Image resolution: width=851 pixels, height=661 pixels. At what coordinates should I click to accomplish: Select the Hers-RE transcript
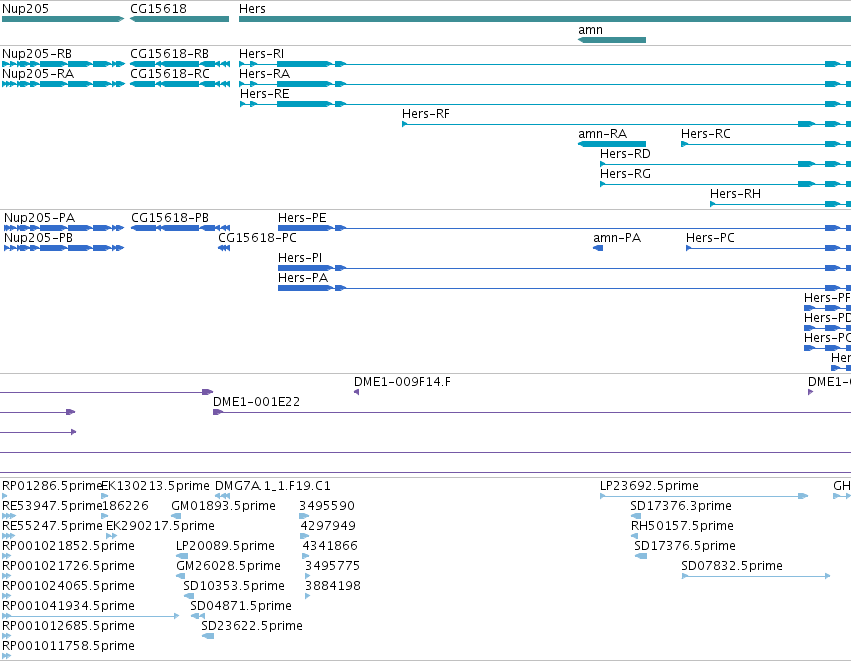pos(265,94)
